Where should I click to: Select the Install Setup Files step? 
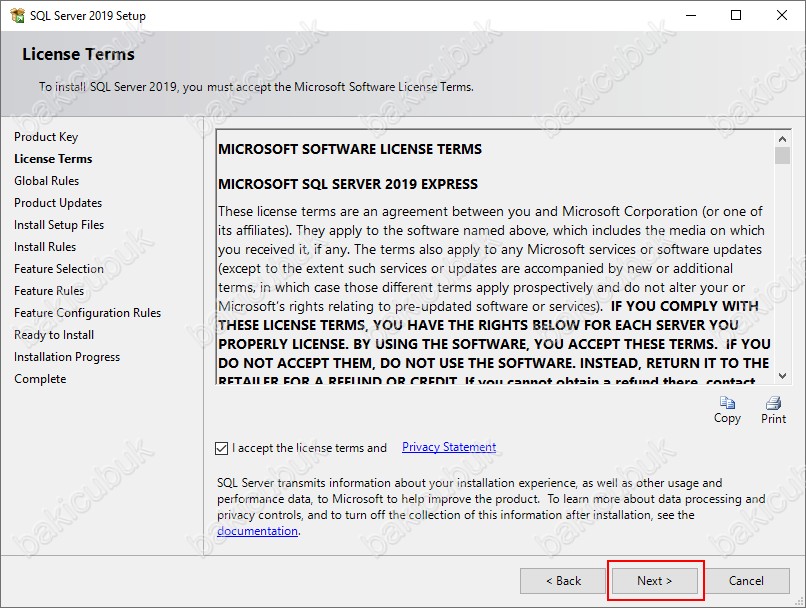click(x=59, y=225)
